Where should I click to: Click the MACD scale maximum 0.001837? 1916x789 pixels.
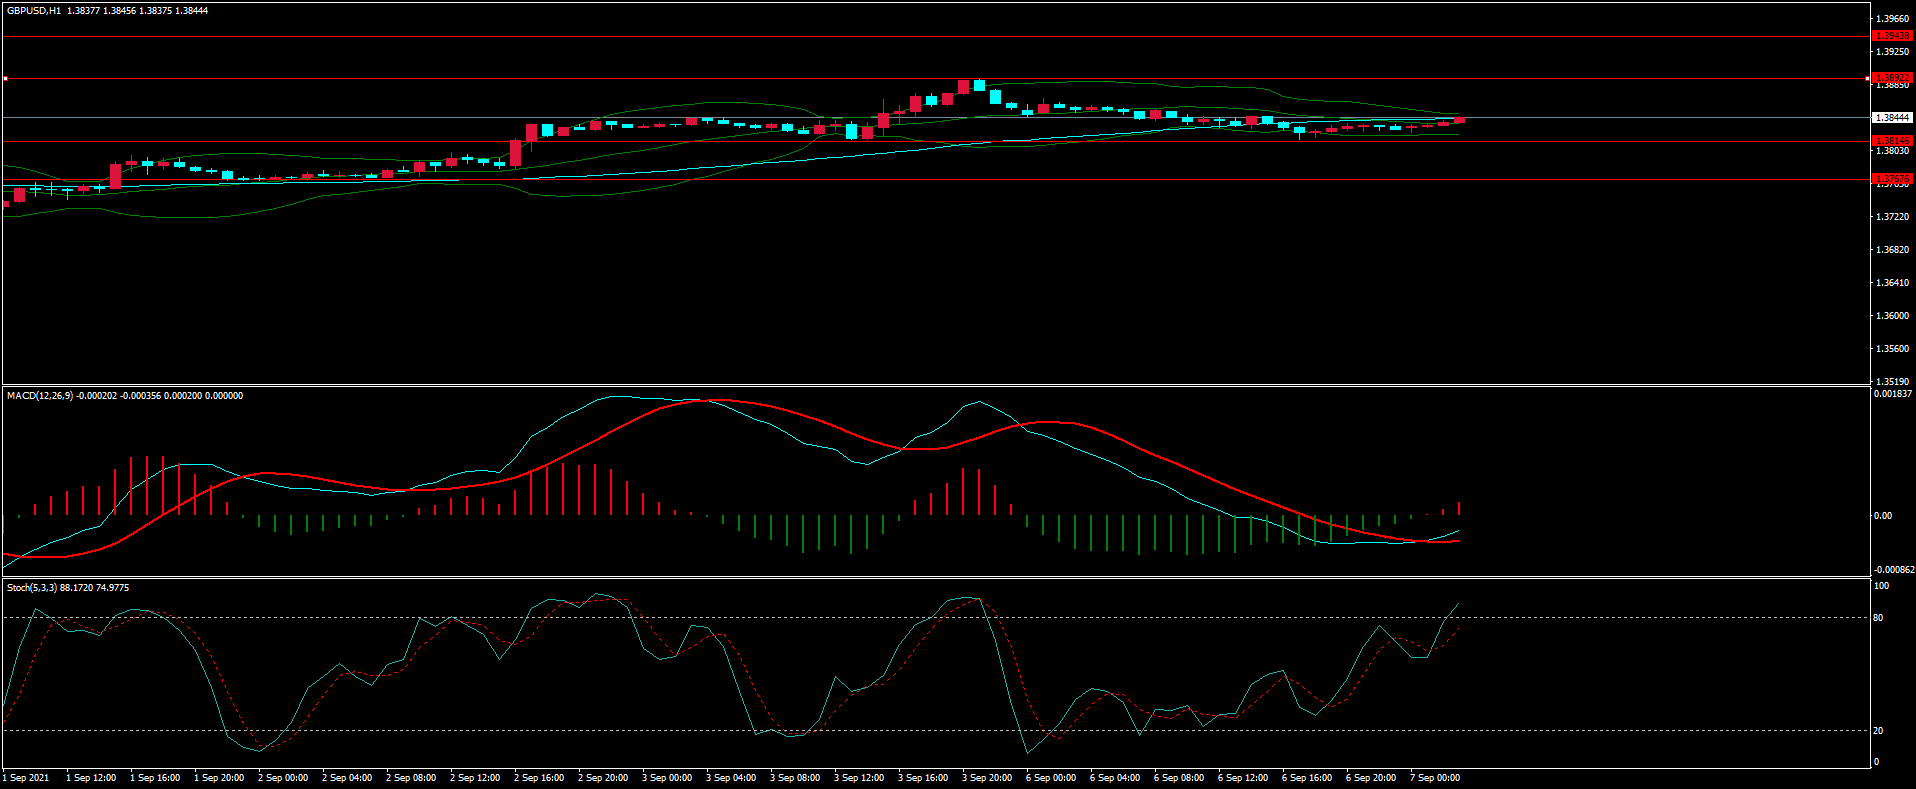tap(1892, 394)
